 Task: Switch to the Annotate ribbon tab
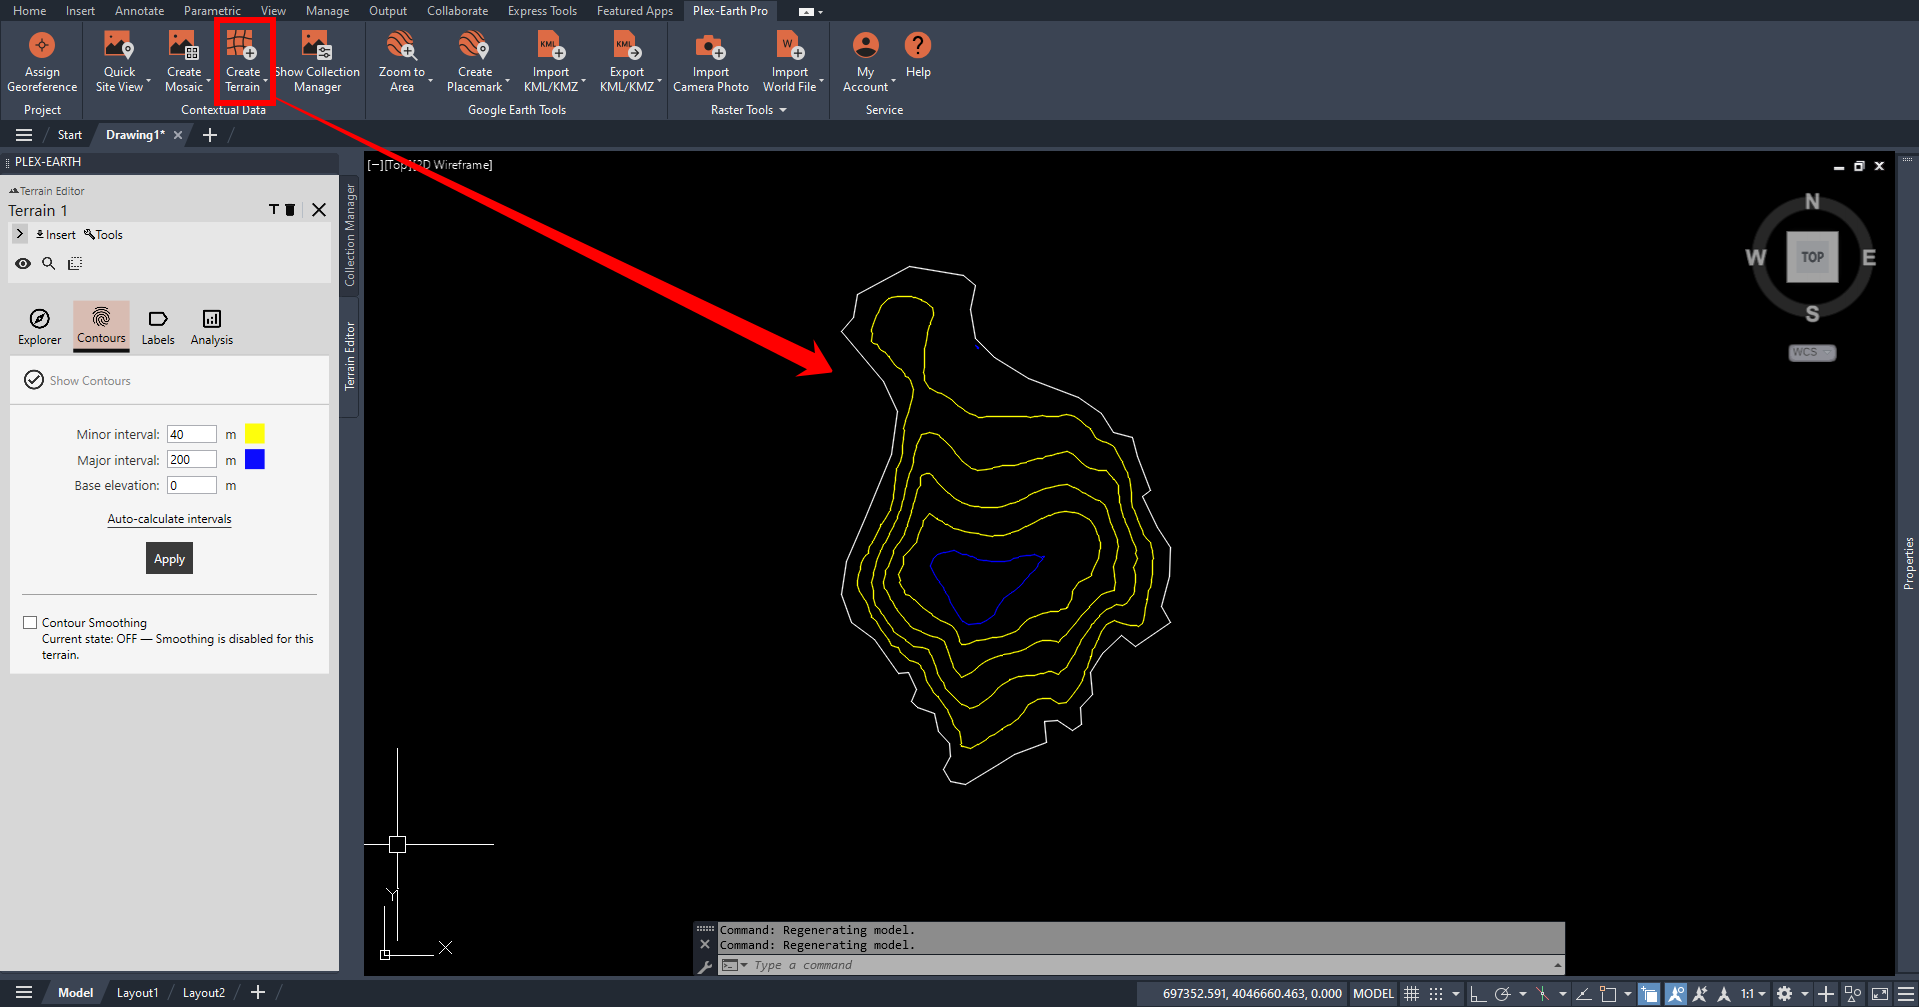[x=139, y=11]
